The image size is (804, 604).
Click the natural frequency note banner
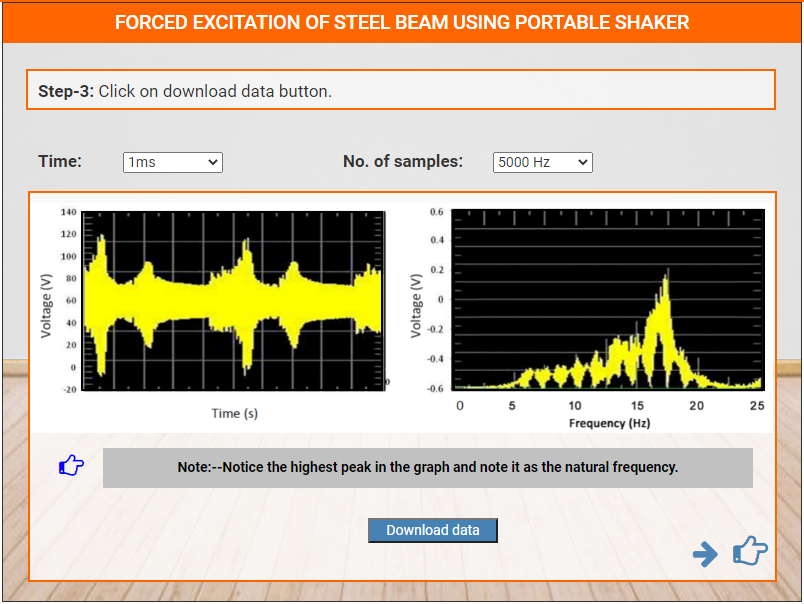[427, 467]
